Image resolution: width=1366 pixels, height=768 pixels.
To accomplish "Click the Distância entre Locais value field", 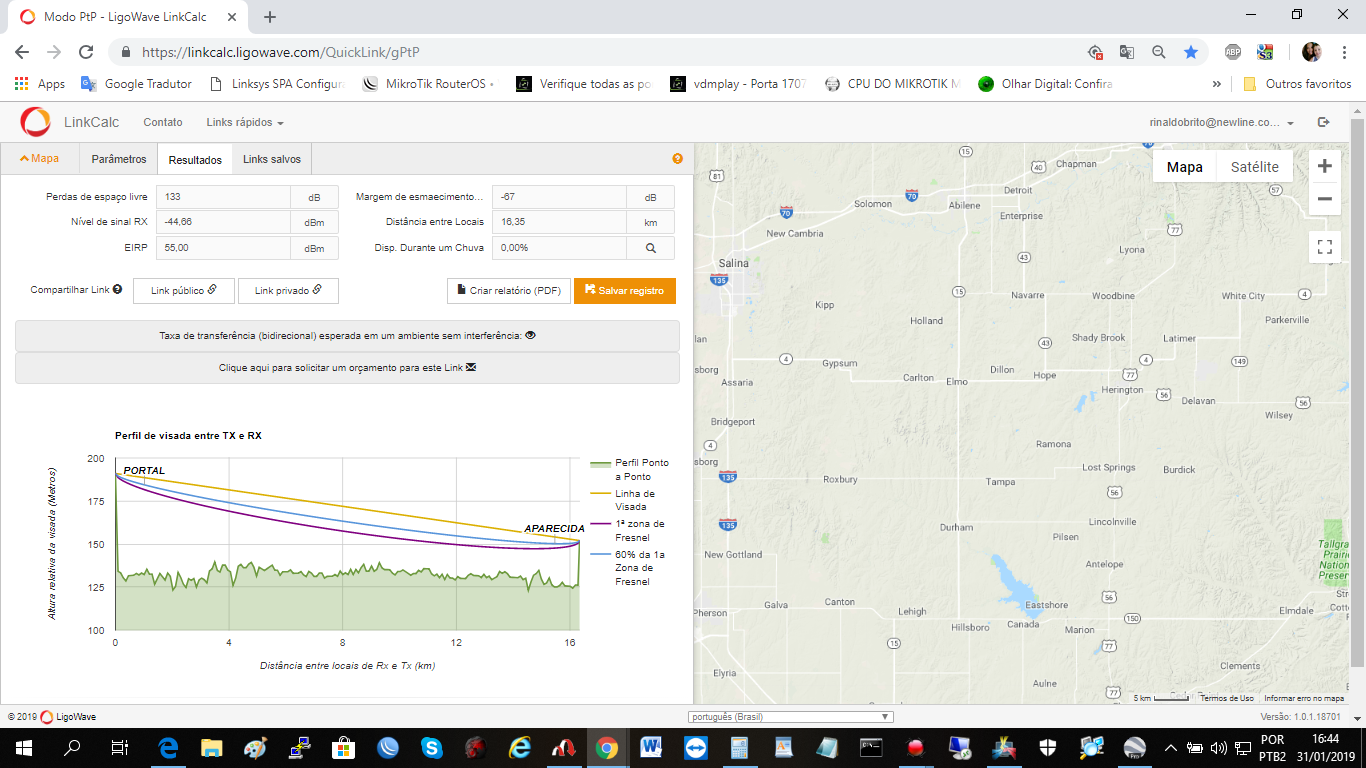I will [x=560, y=222].
